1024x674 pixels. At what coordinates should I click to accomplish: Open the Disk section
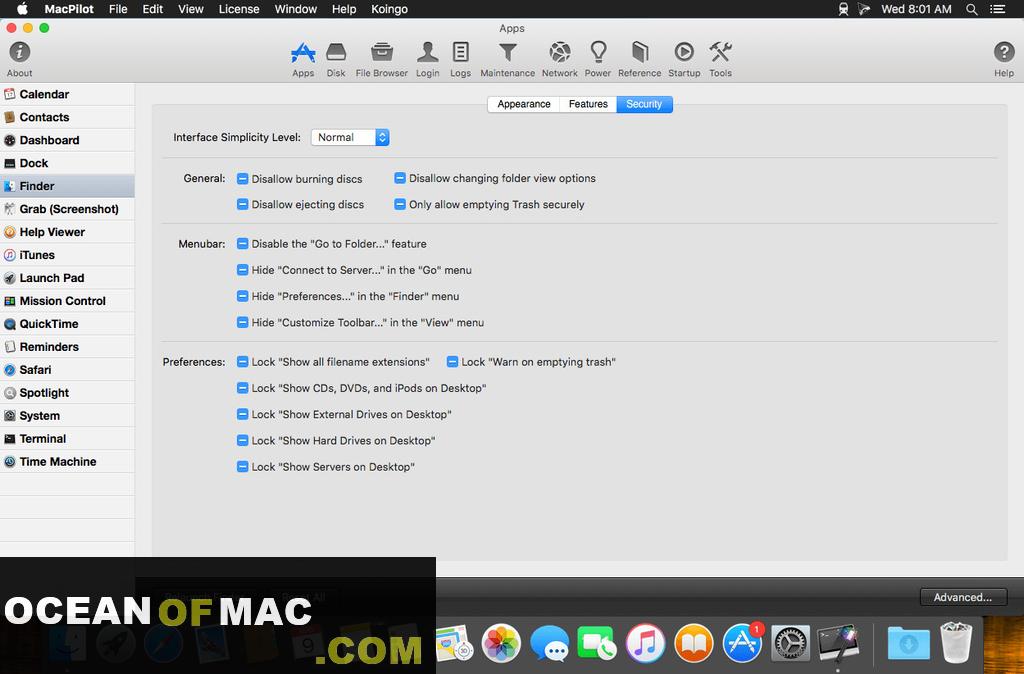click(336, 59)
